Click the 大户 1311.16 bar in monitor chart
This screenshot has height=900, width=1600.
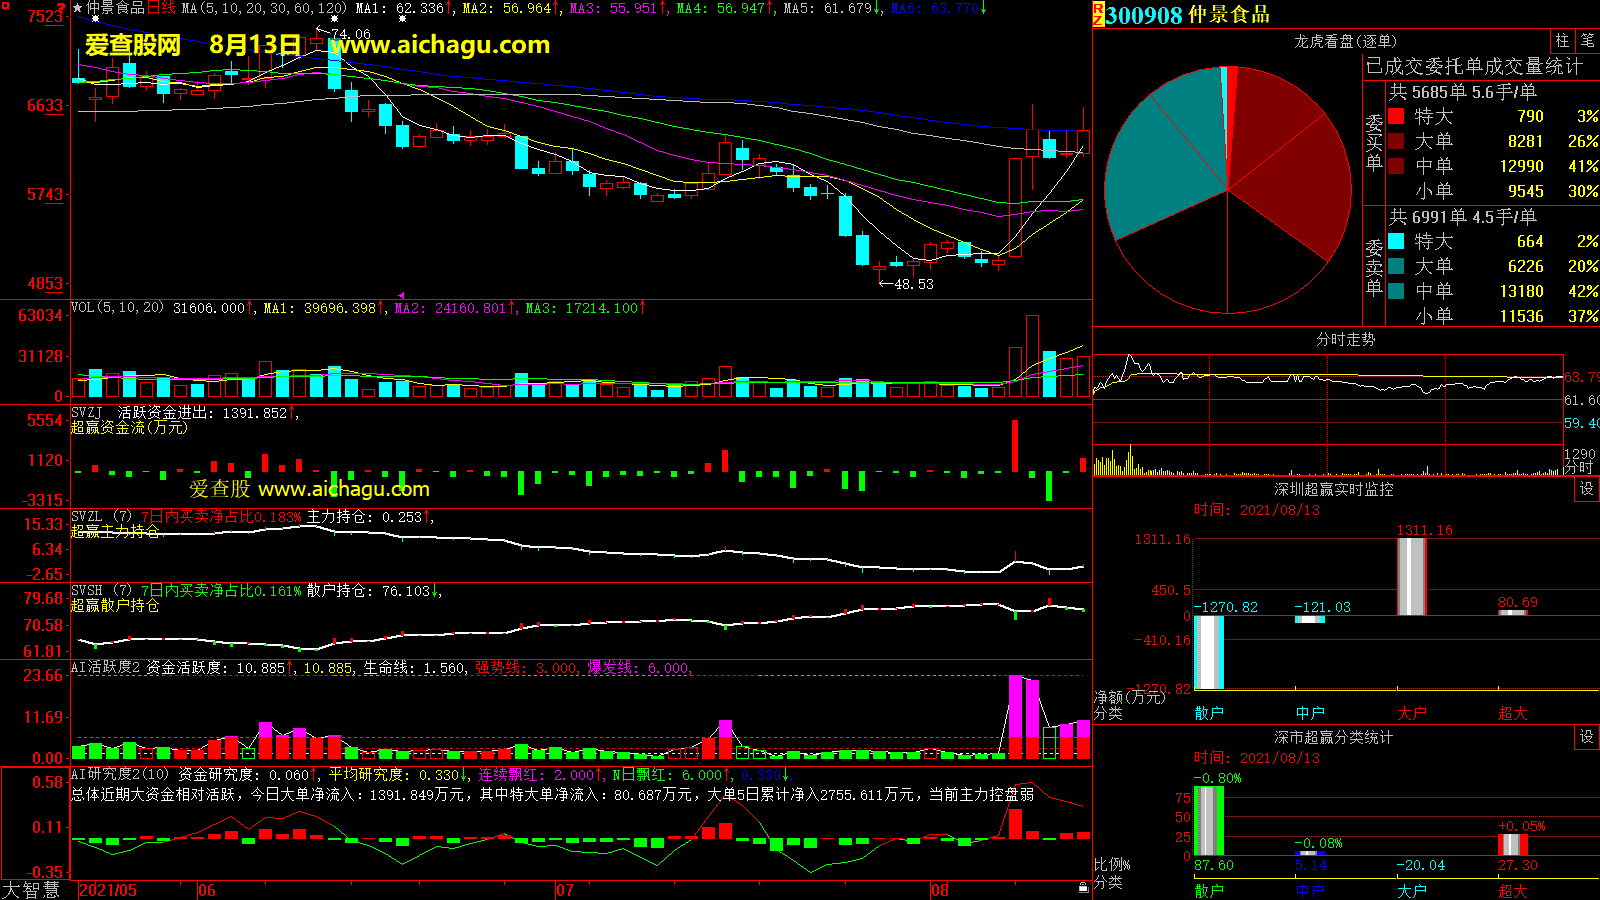click(1411, 577)
